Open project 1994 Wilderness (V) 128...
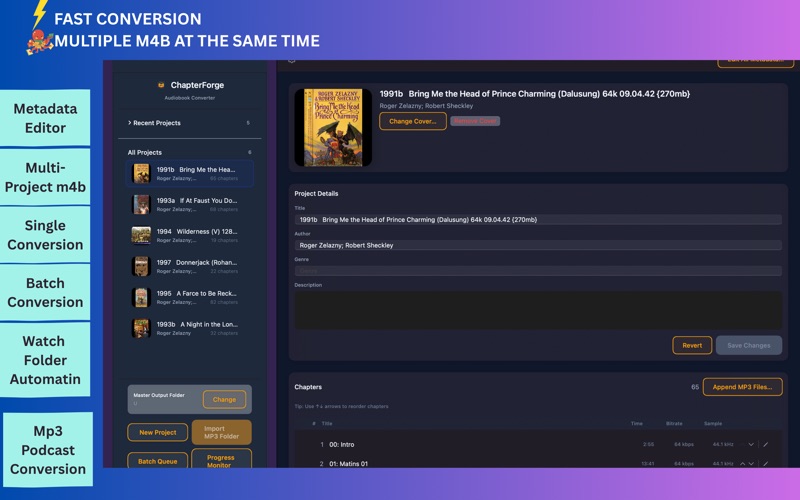Viewport: 800px width, 500px height. coord(189,235)
